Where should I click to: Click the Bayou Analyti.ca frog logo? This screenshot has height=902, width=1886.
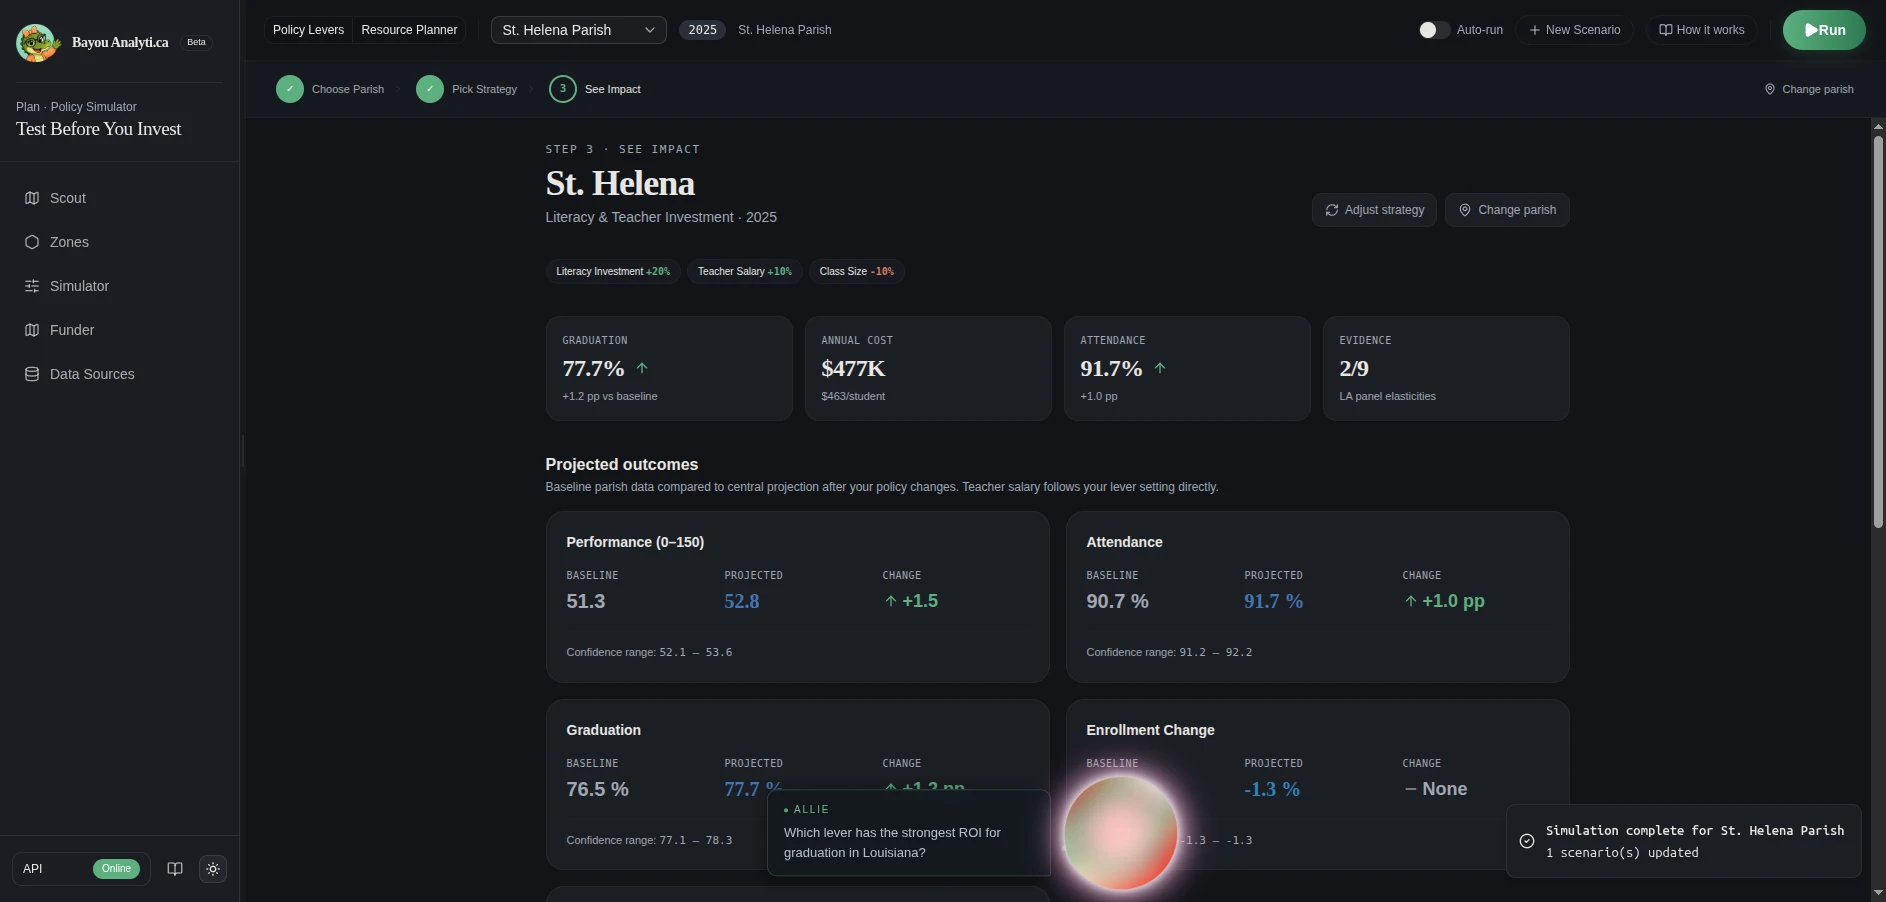[x=38, y=42]
